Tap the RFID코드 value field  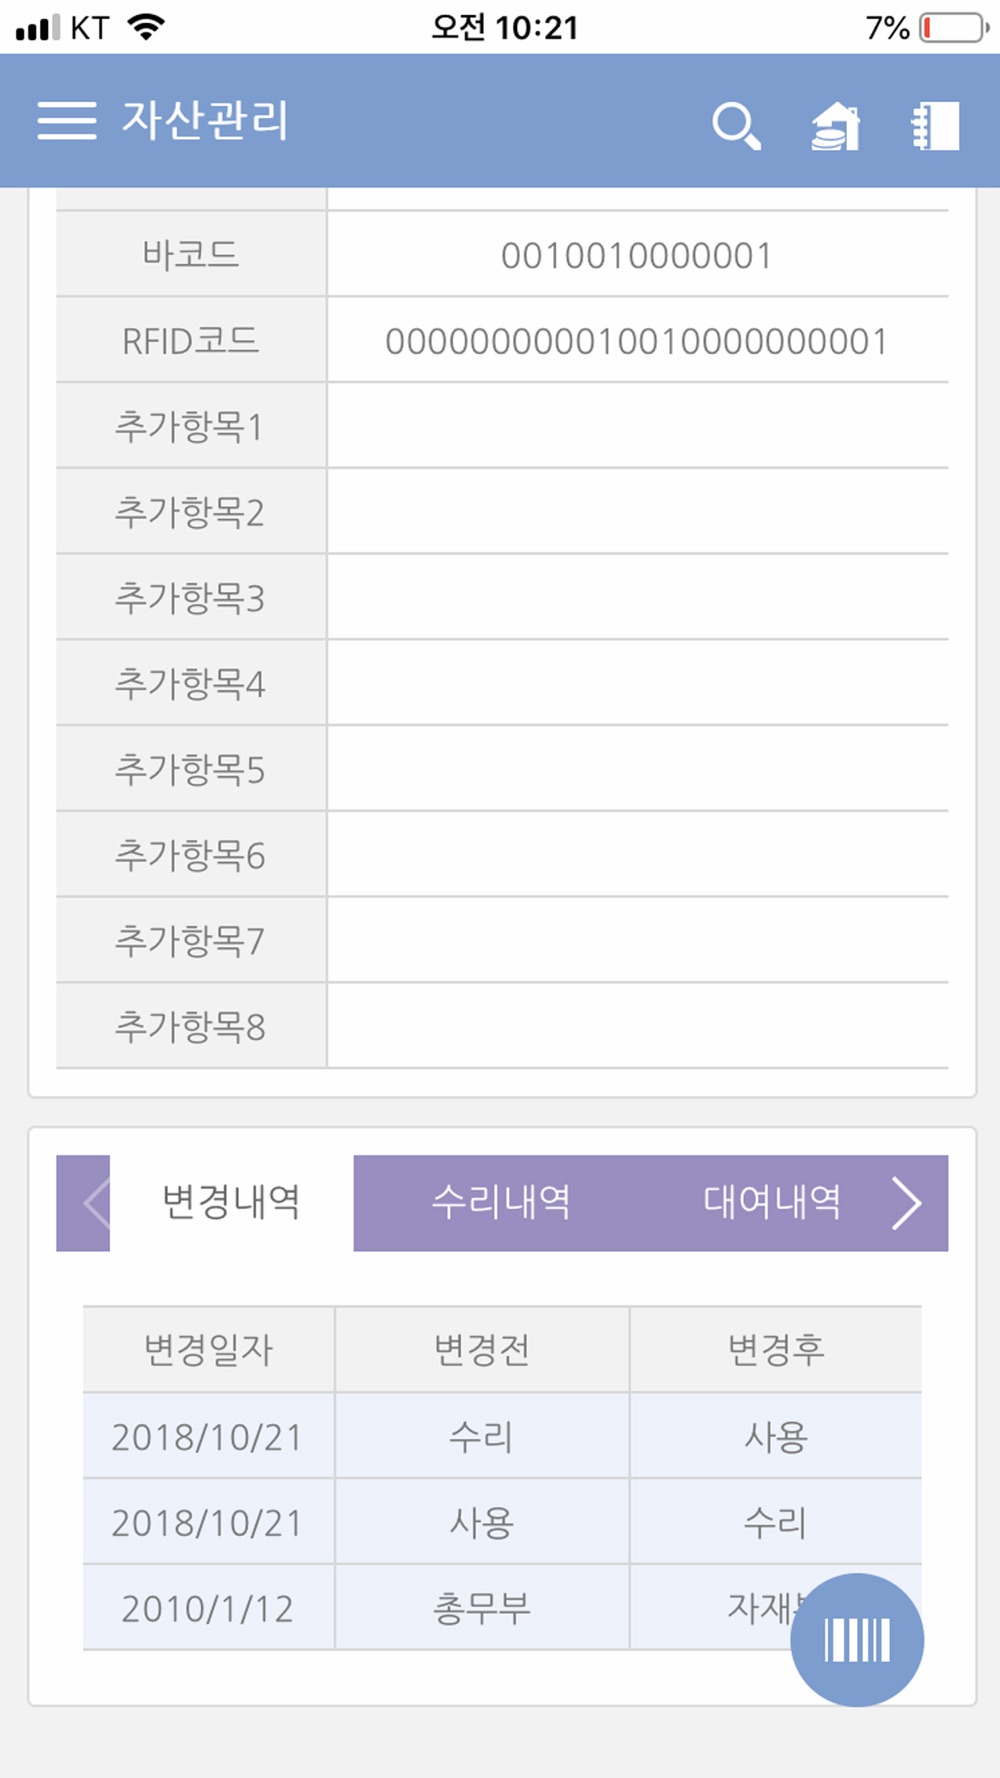(x=637, y=342)
